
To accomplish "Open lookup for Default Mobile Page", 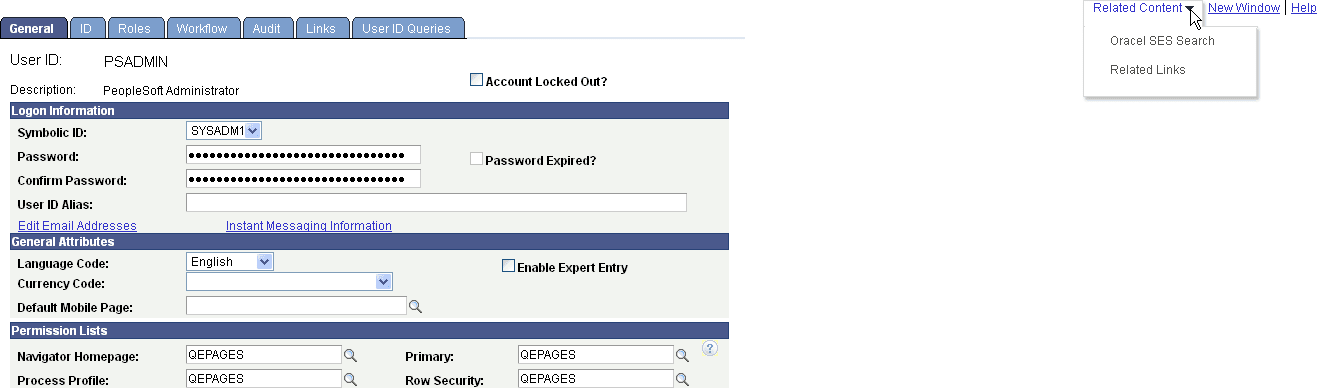I will tap(415, 307).
